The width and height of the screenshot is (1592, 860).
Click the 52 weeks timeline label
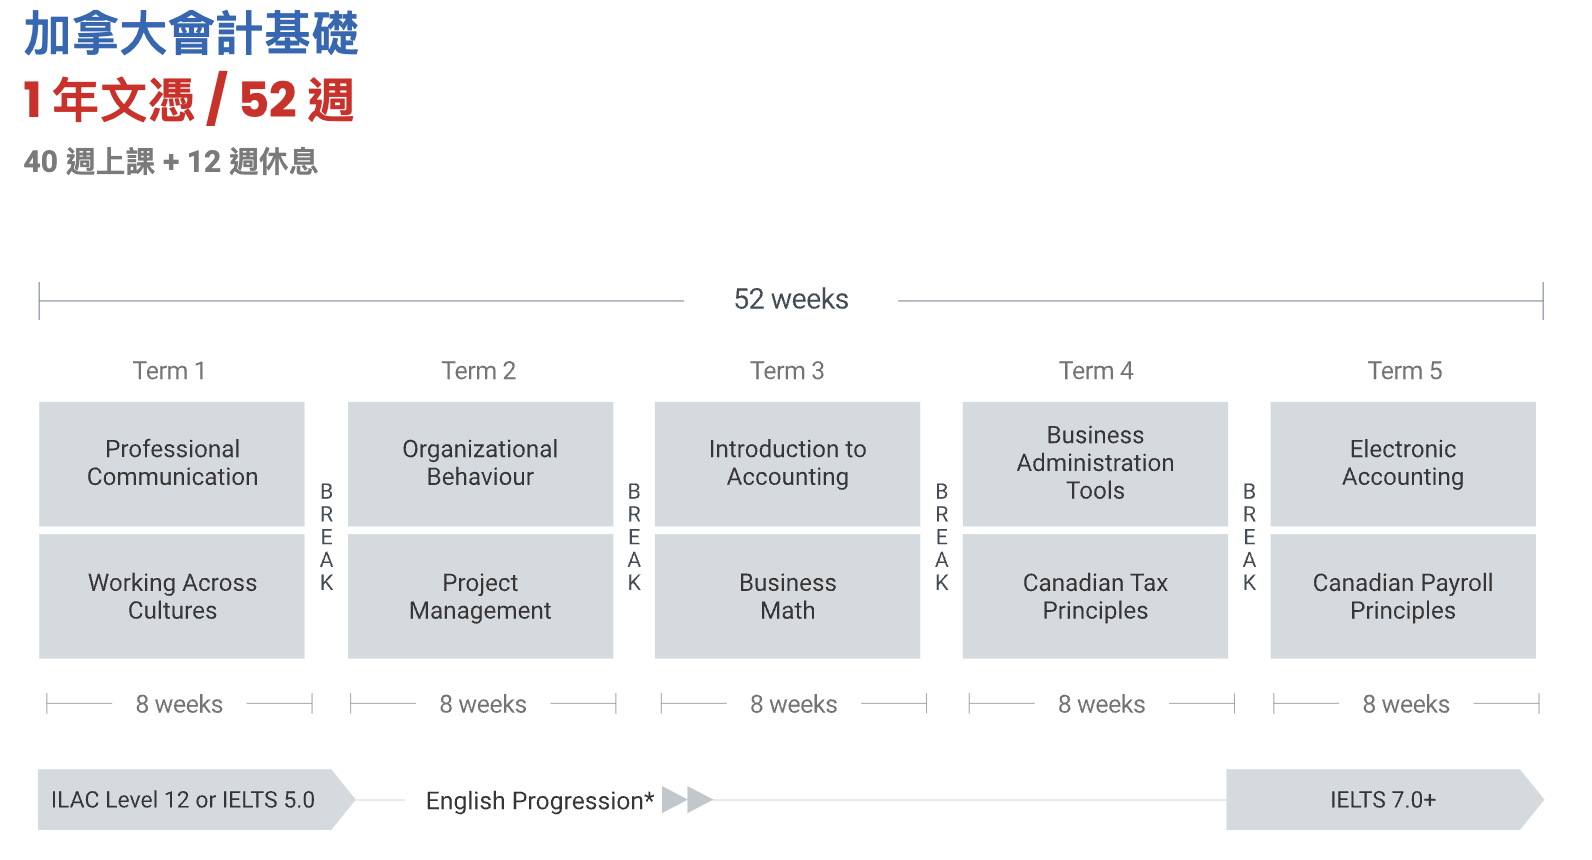point(791,299)
